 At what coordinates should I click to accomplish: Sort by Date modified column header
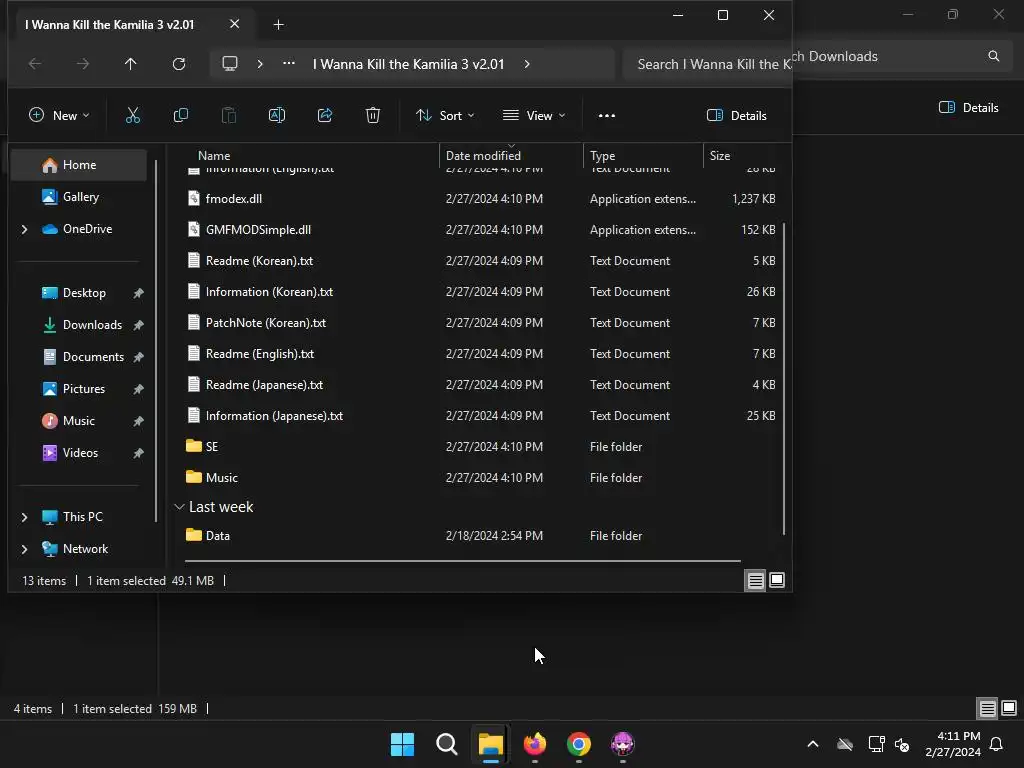point(511,155)
